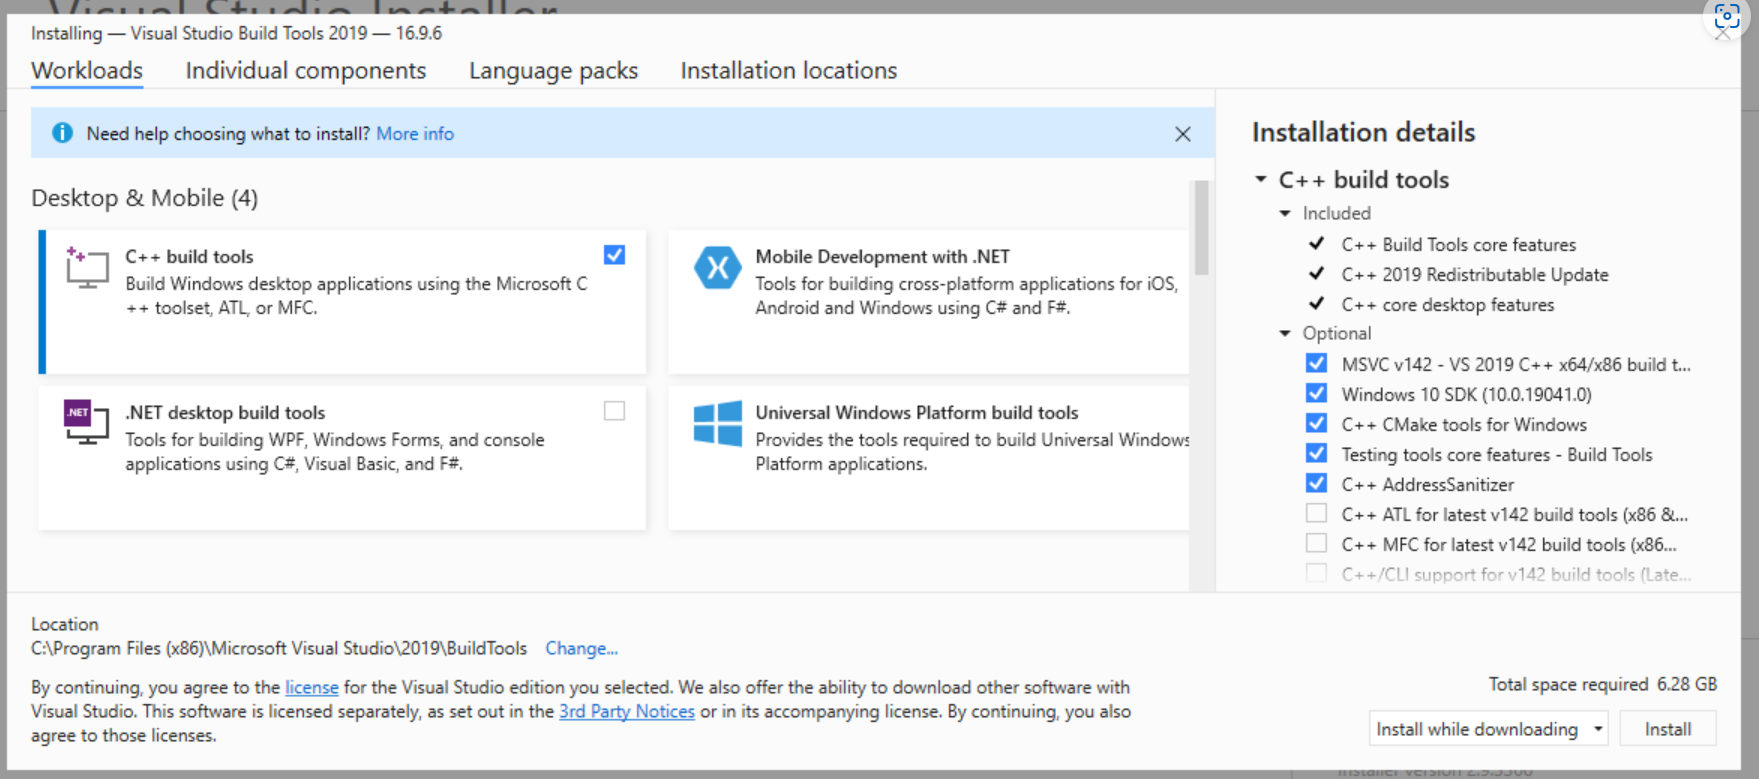1759x779 pixels.
Task: Click the .NET desktop build tools icon
Action: 87,422
